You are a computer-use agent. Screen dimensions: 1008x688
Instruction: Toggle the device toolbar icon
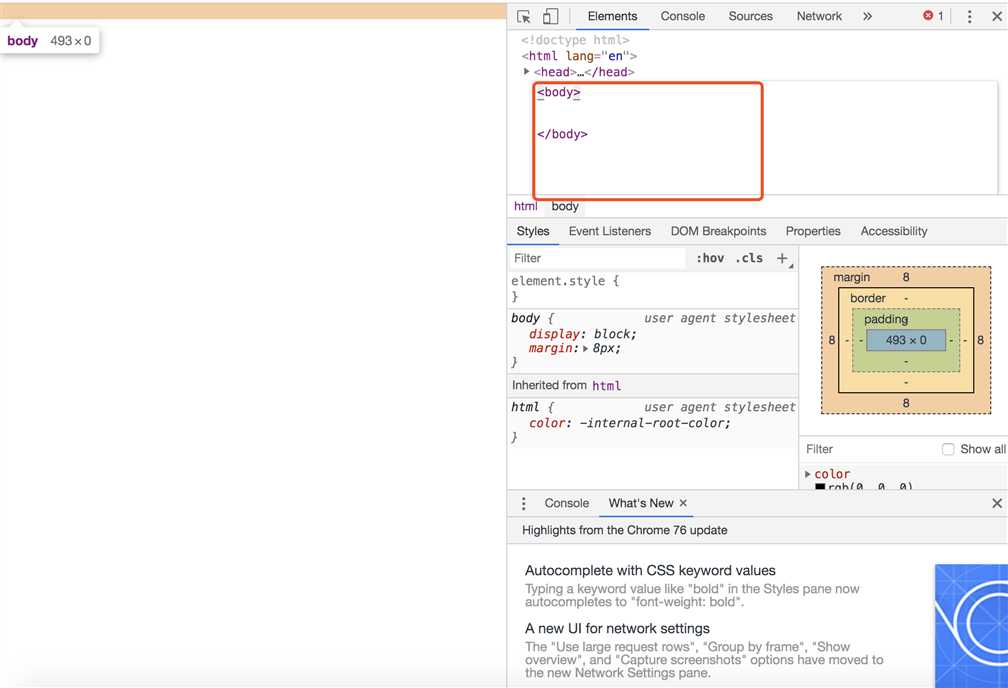550,16
